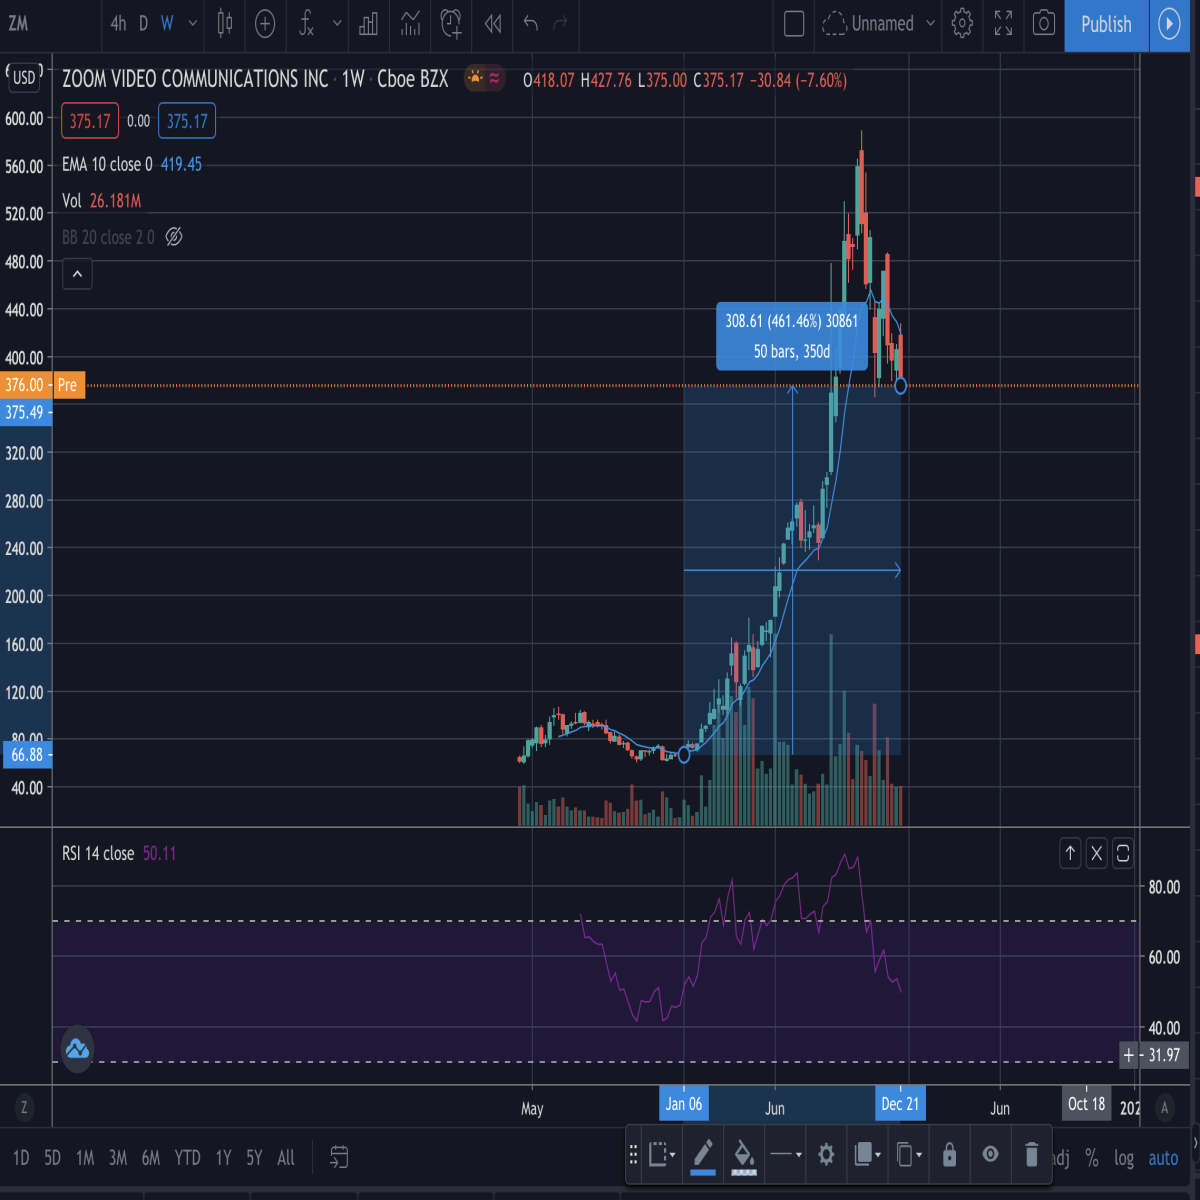Open the Unnamed layout cloud menu

[x=879, y=24]
